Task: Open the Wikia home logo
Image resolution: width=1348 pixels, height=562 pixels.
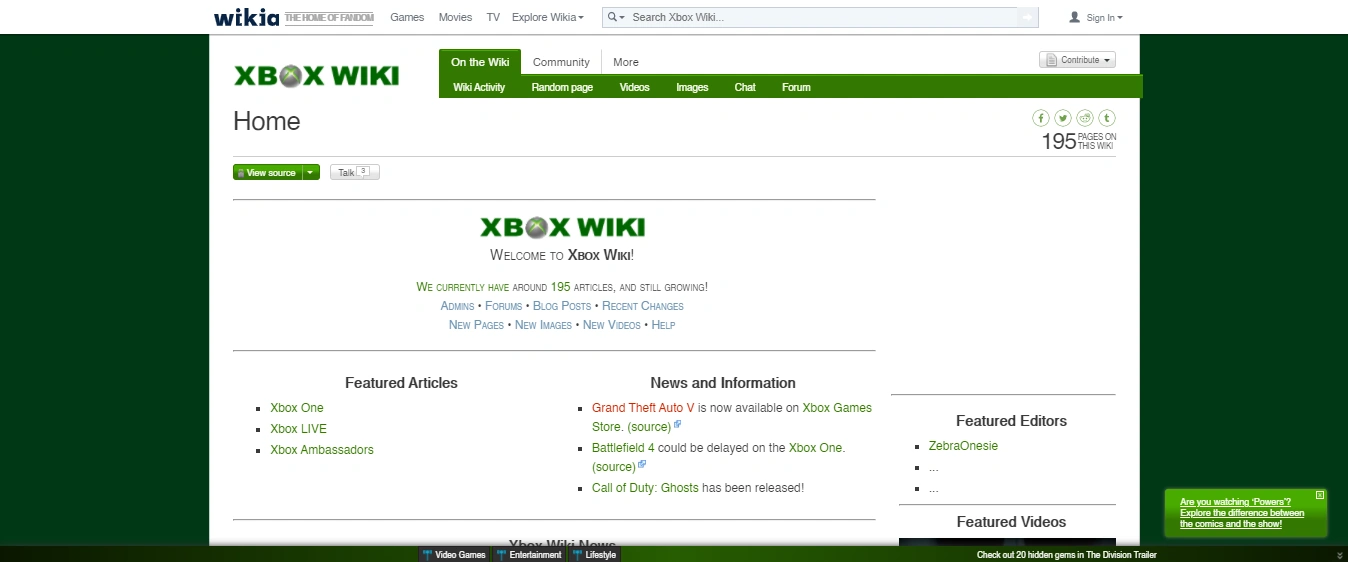Action: point(247,17)
